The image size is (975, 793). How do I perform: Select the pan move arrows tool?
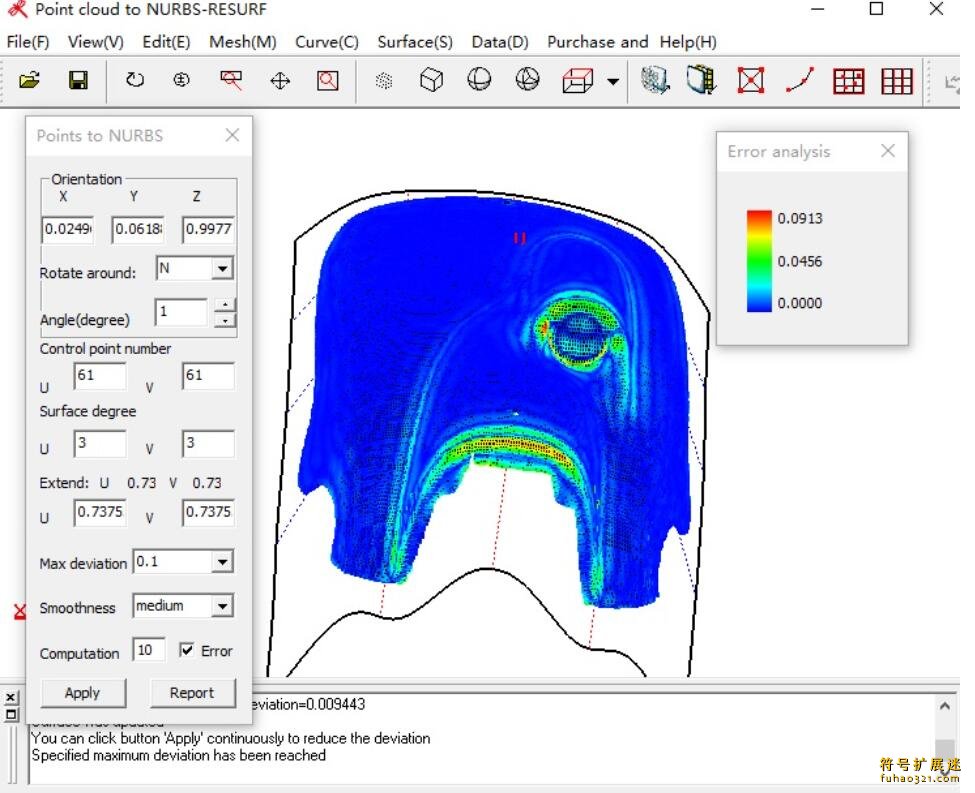click(280, 81)
